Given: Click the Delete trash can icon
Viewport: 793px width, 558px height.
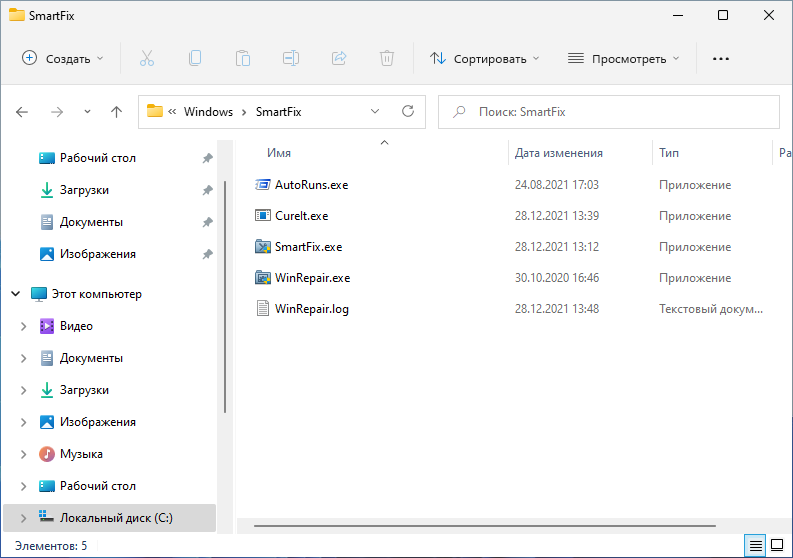Looking at the screenshot, I should click(387, 59).
